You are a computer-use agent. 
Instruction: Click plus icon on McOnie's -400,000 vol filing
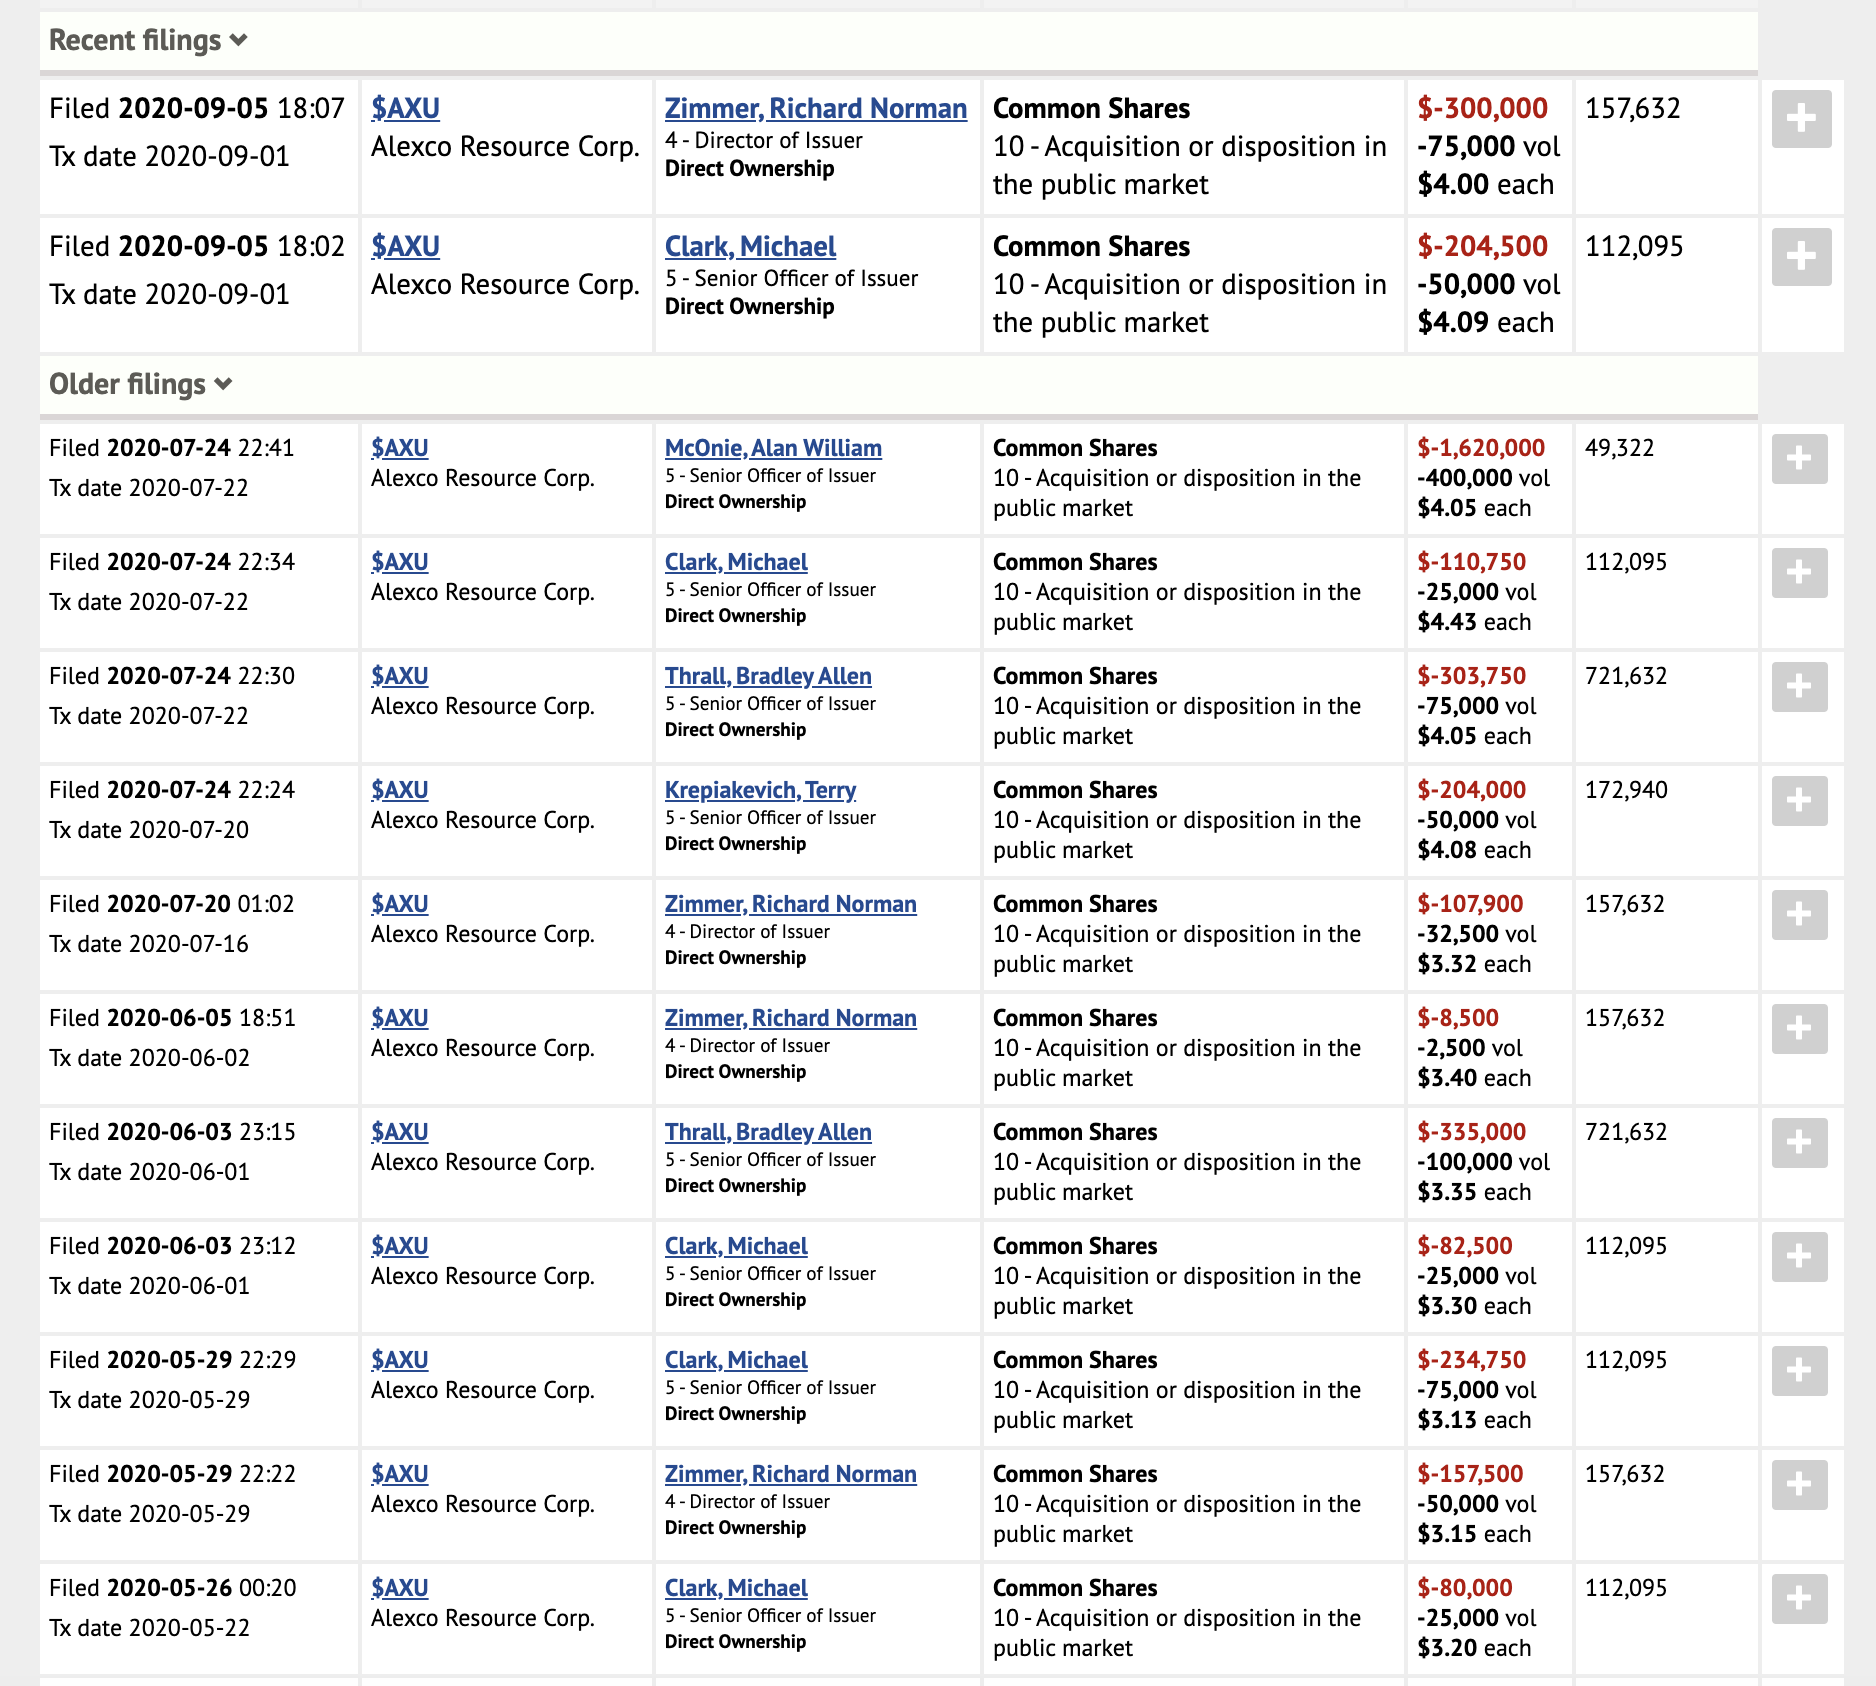coord(1799,459)
